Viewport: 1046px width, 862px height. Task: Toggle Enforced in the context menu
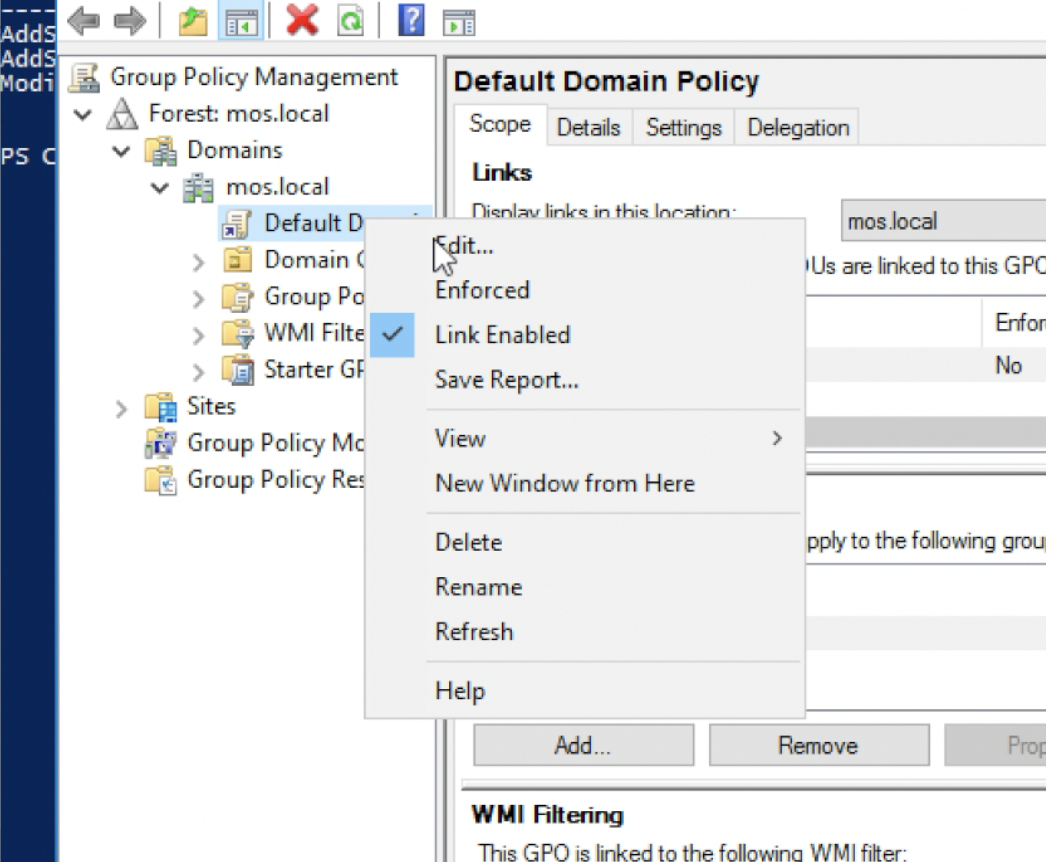click(x=482, y=290)
